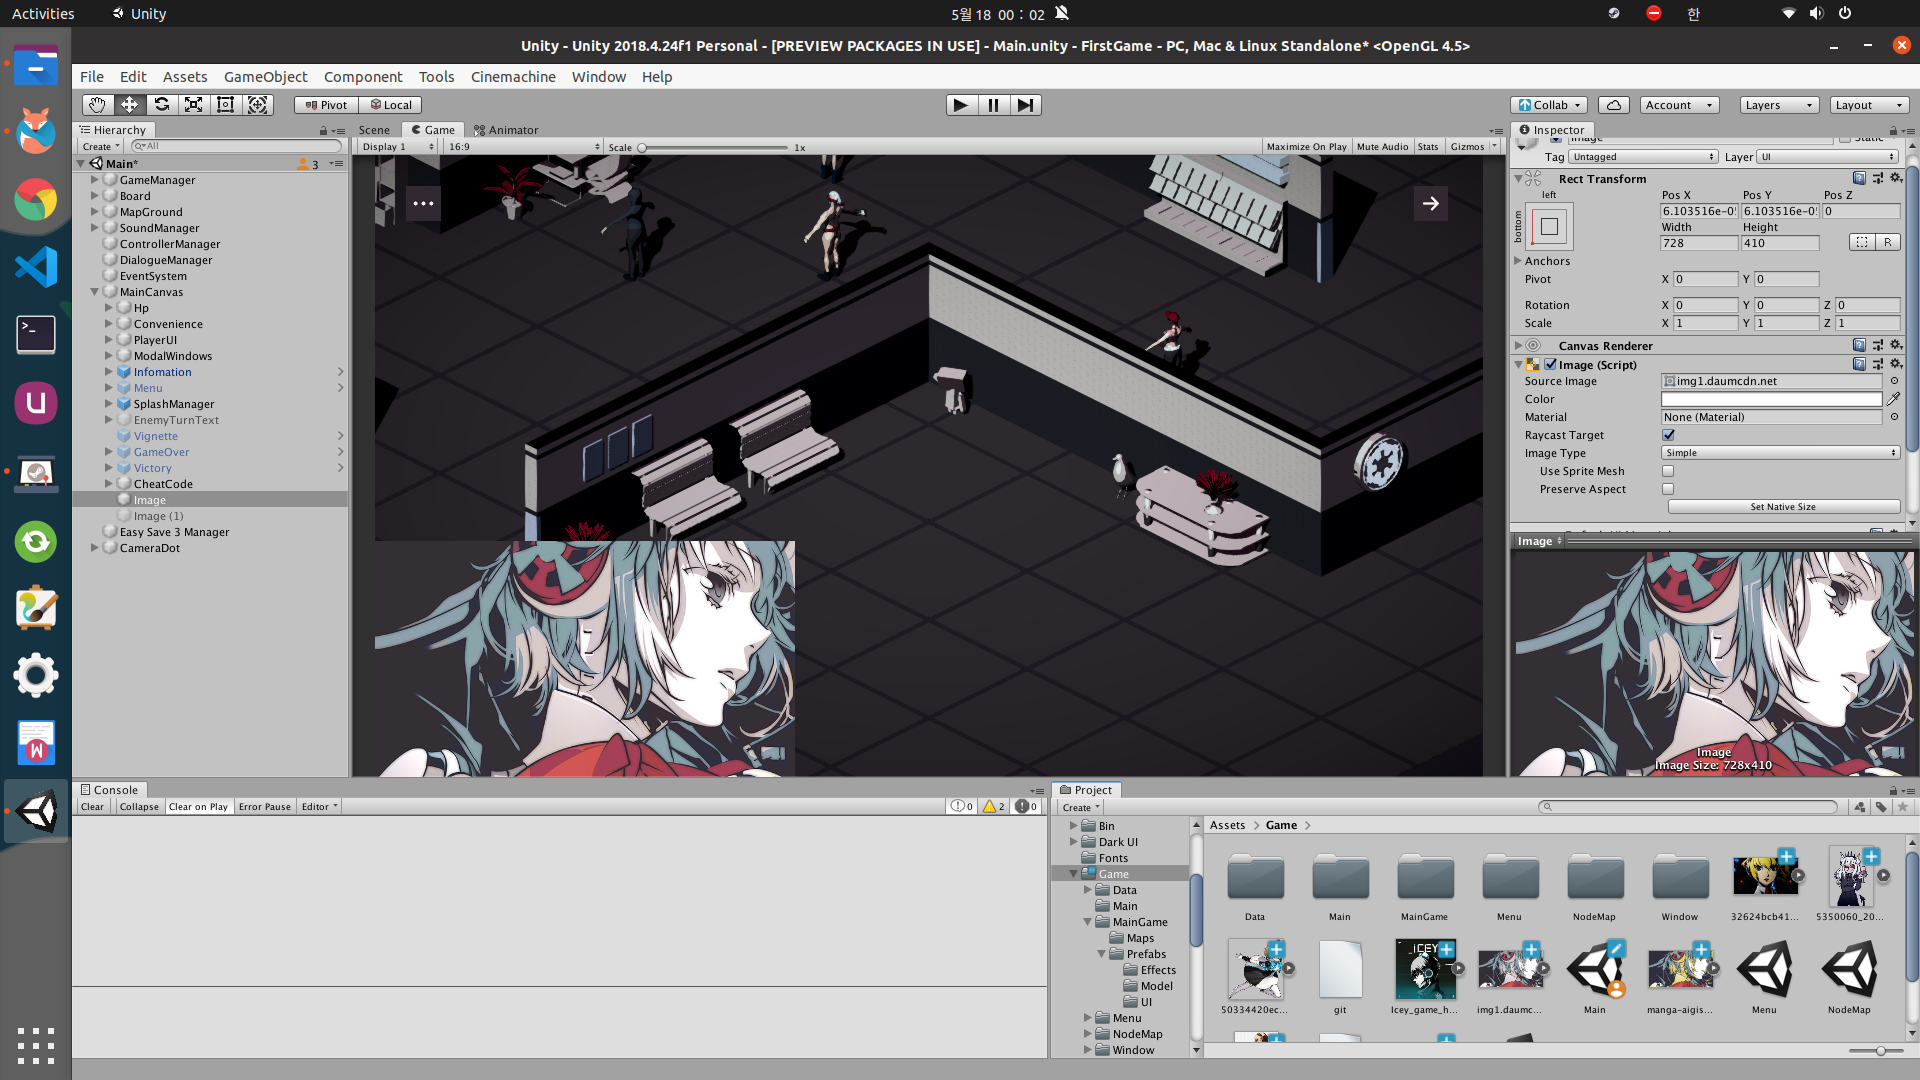1920x1080 pixels.
Task: Switch to the Scene tab
Action: (374, 130)
